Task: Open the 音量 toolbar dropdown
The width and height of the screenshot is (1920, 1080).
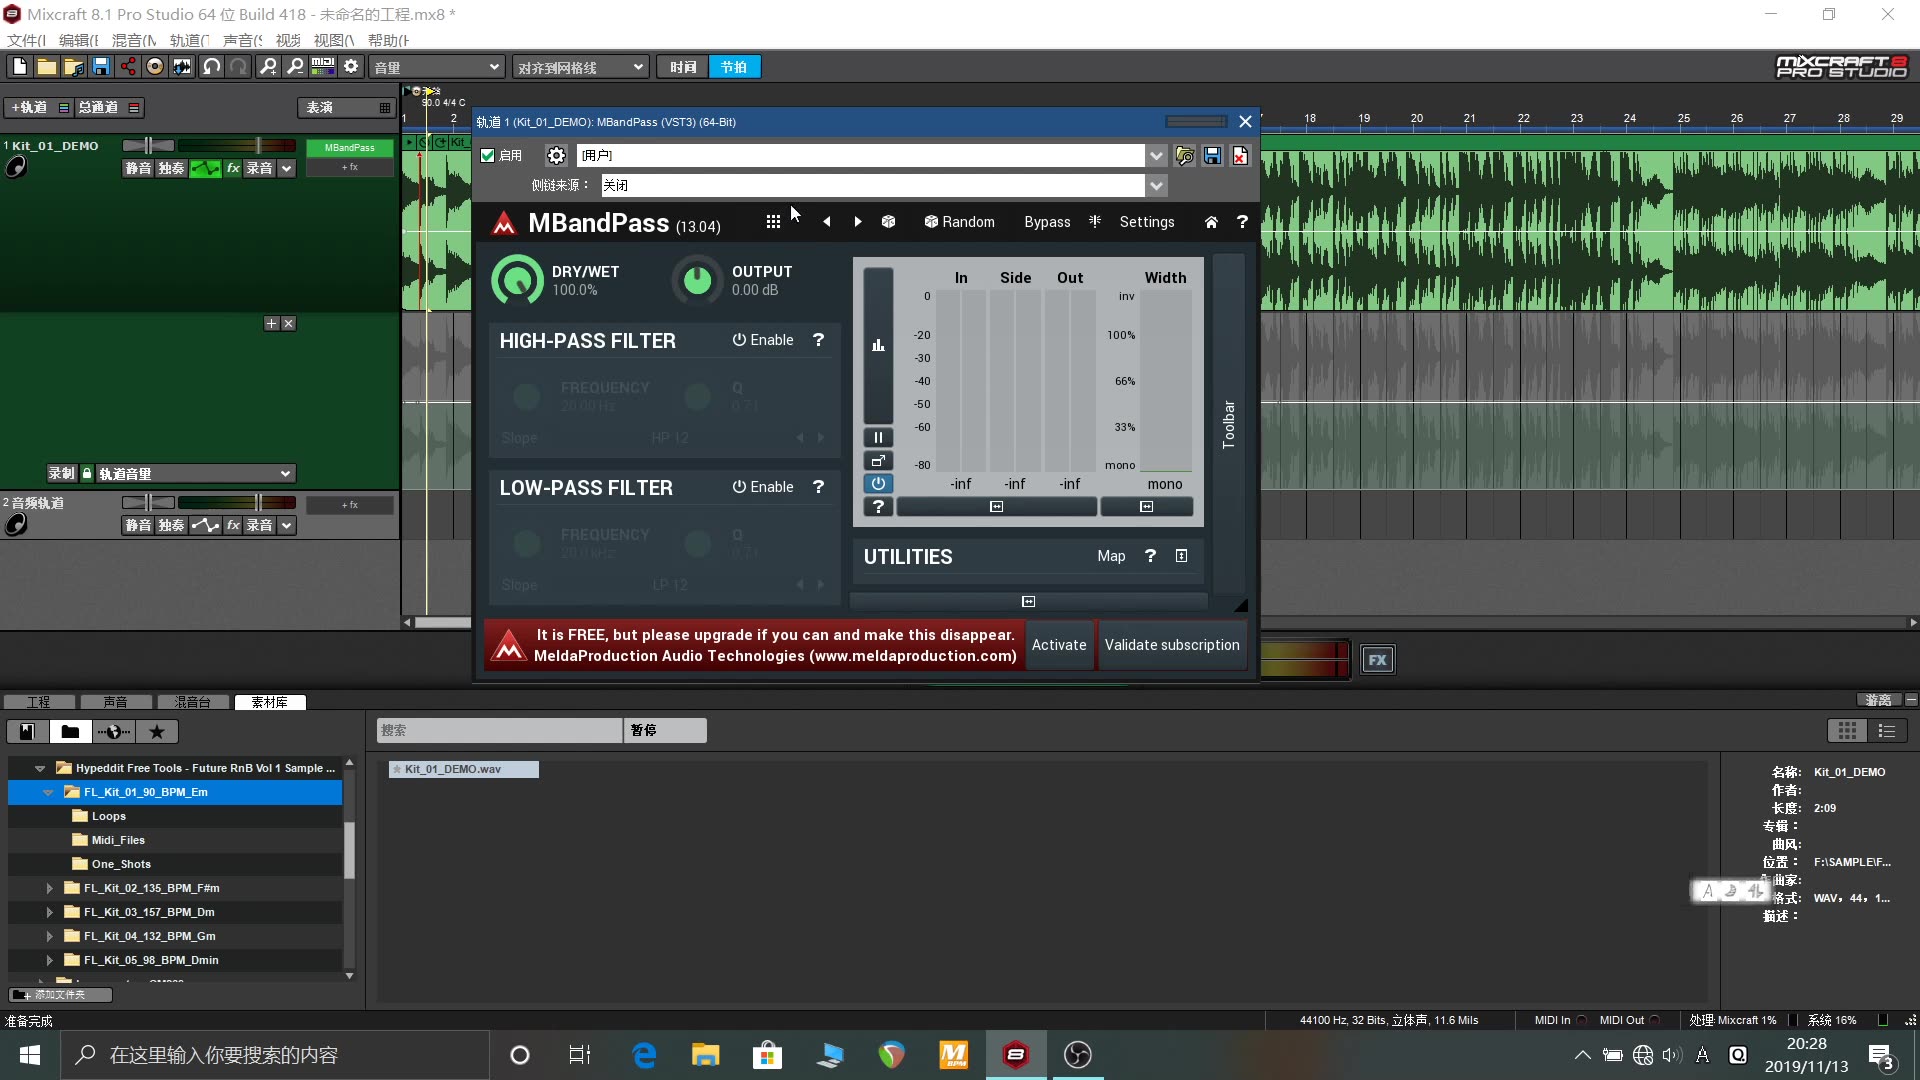Action: click(x=437, y=67)
